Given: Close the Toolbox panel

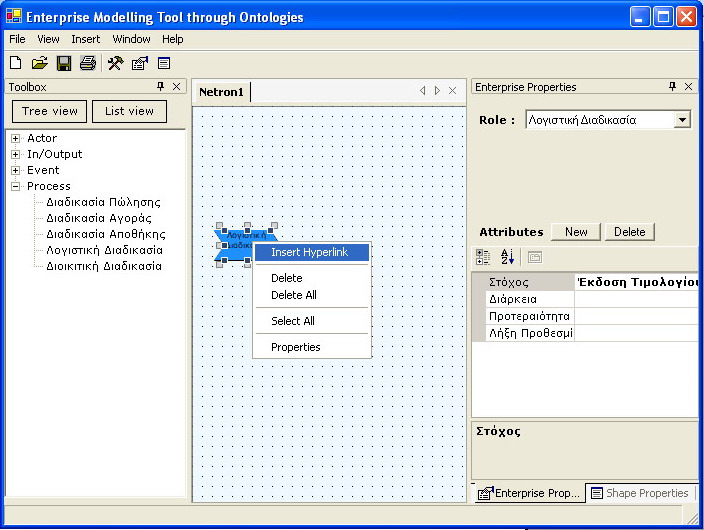Looking at the screenshot, I should pyautogui.click(x=176, y=86).
